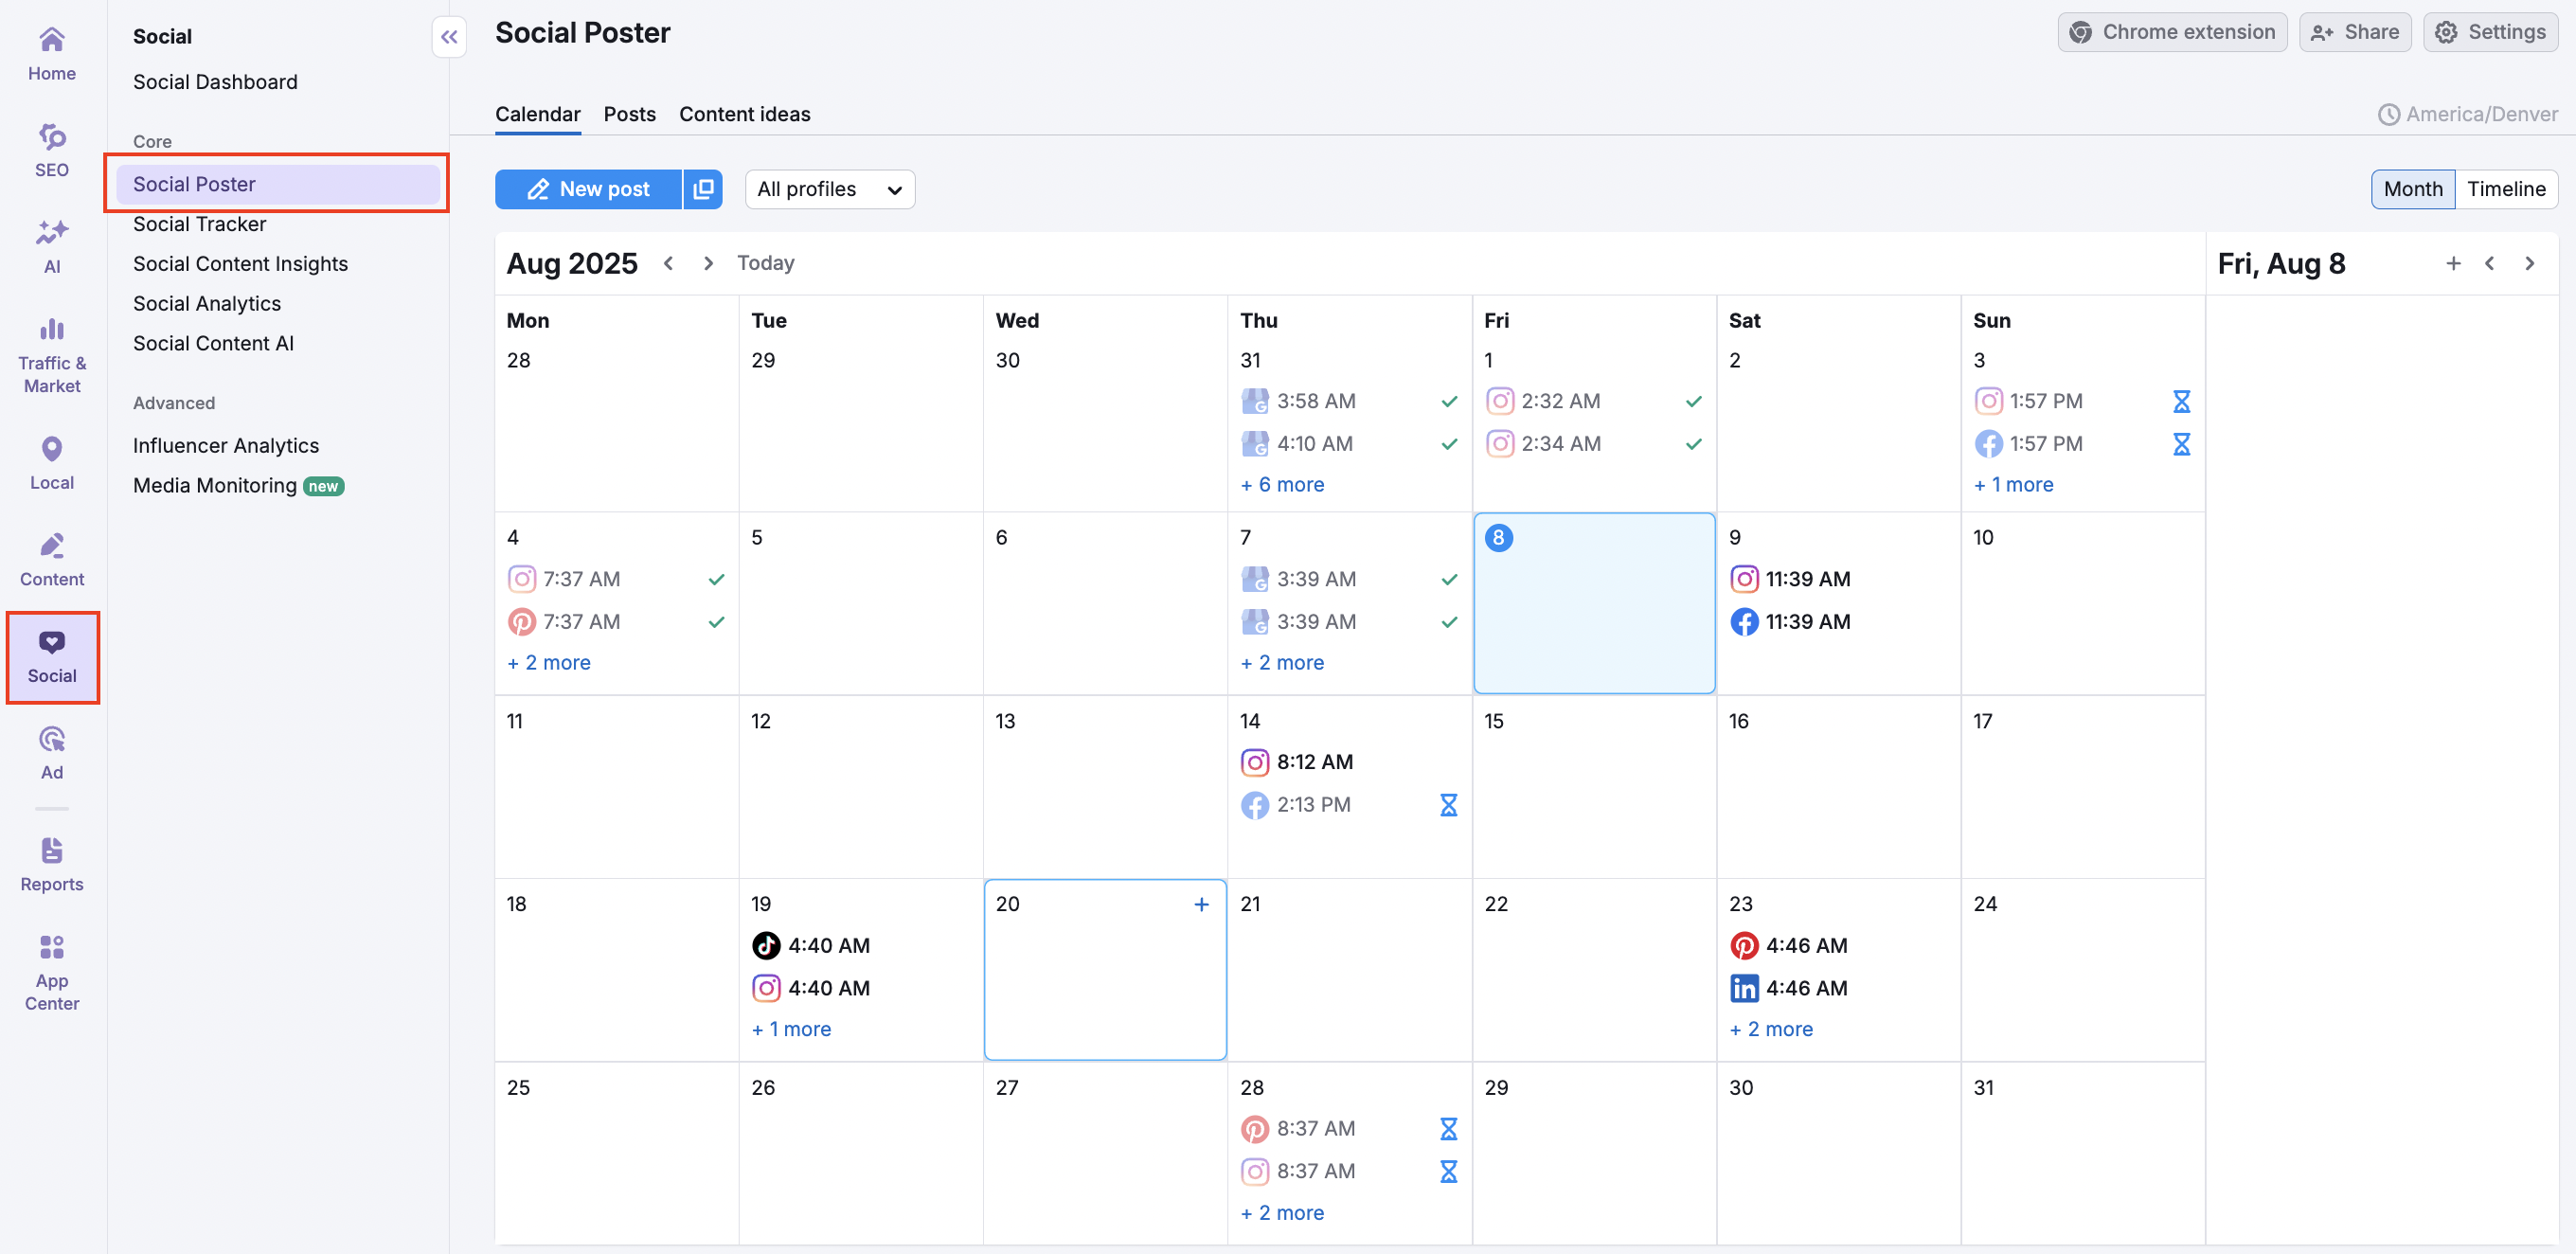2576x1254 pixels.
Task: Select the August 15 calendar cell
Action: [1593, 790]
